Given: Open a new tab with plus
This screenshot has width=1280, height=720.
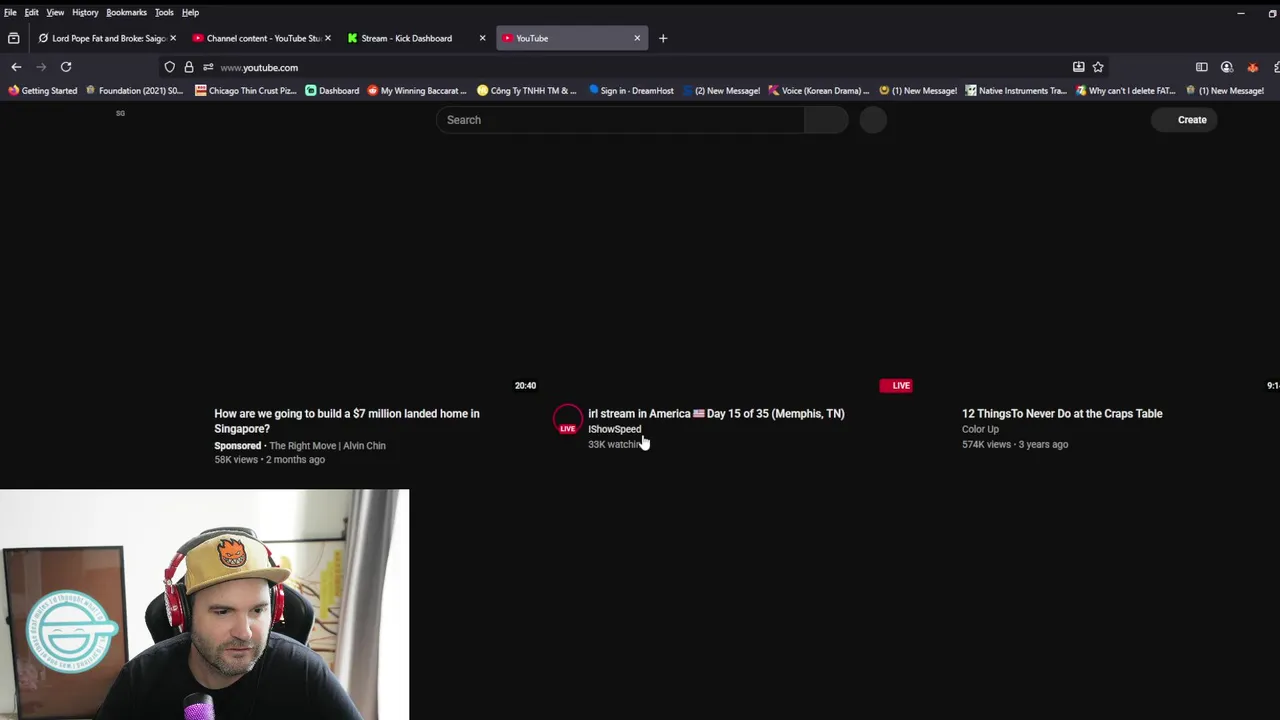Looking at the screenshot, I should pos(663,38).
